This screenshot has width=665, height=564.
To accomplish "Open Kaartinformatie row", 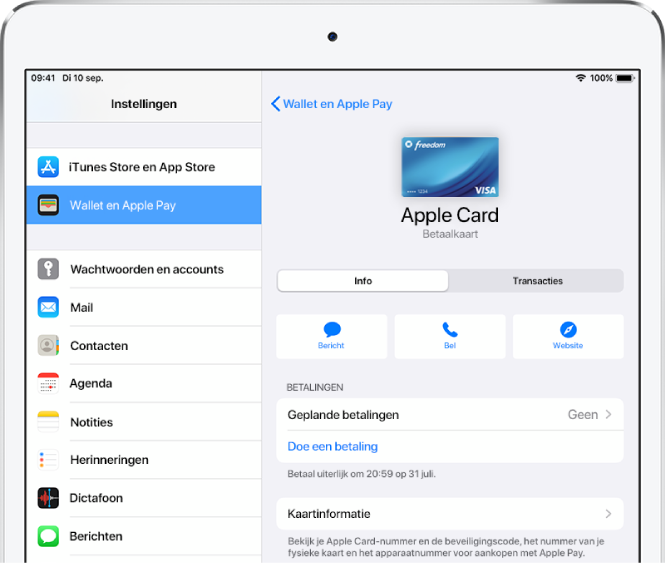I will pos(450,514).
